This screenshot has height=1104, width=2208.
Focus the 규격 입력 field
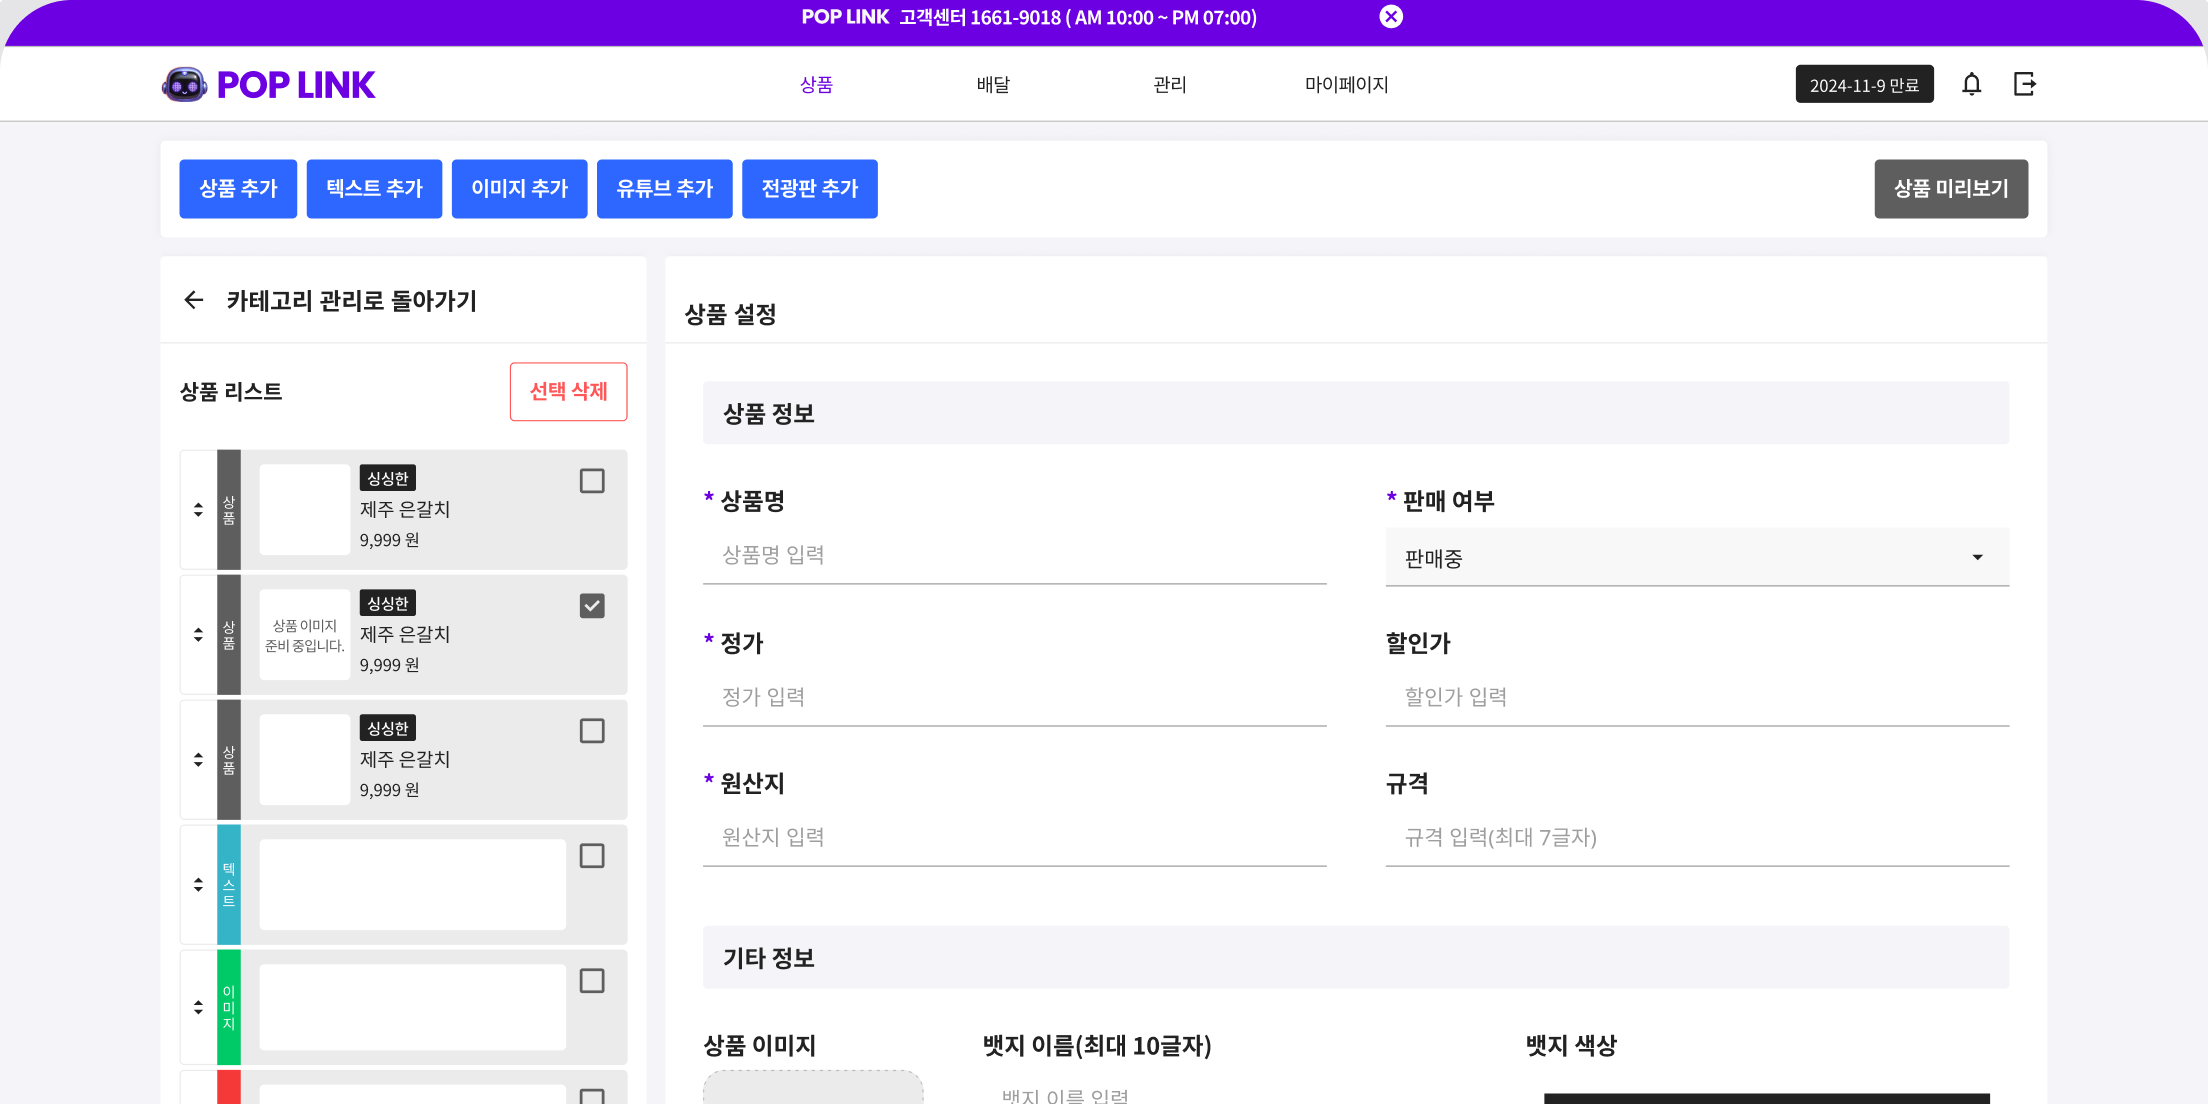[1697, 837]
